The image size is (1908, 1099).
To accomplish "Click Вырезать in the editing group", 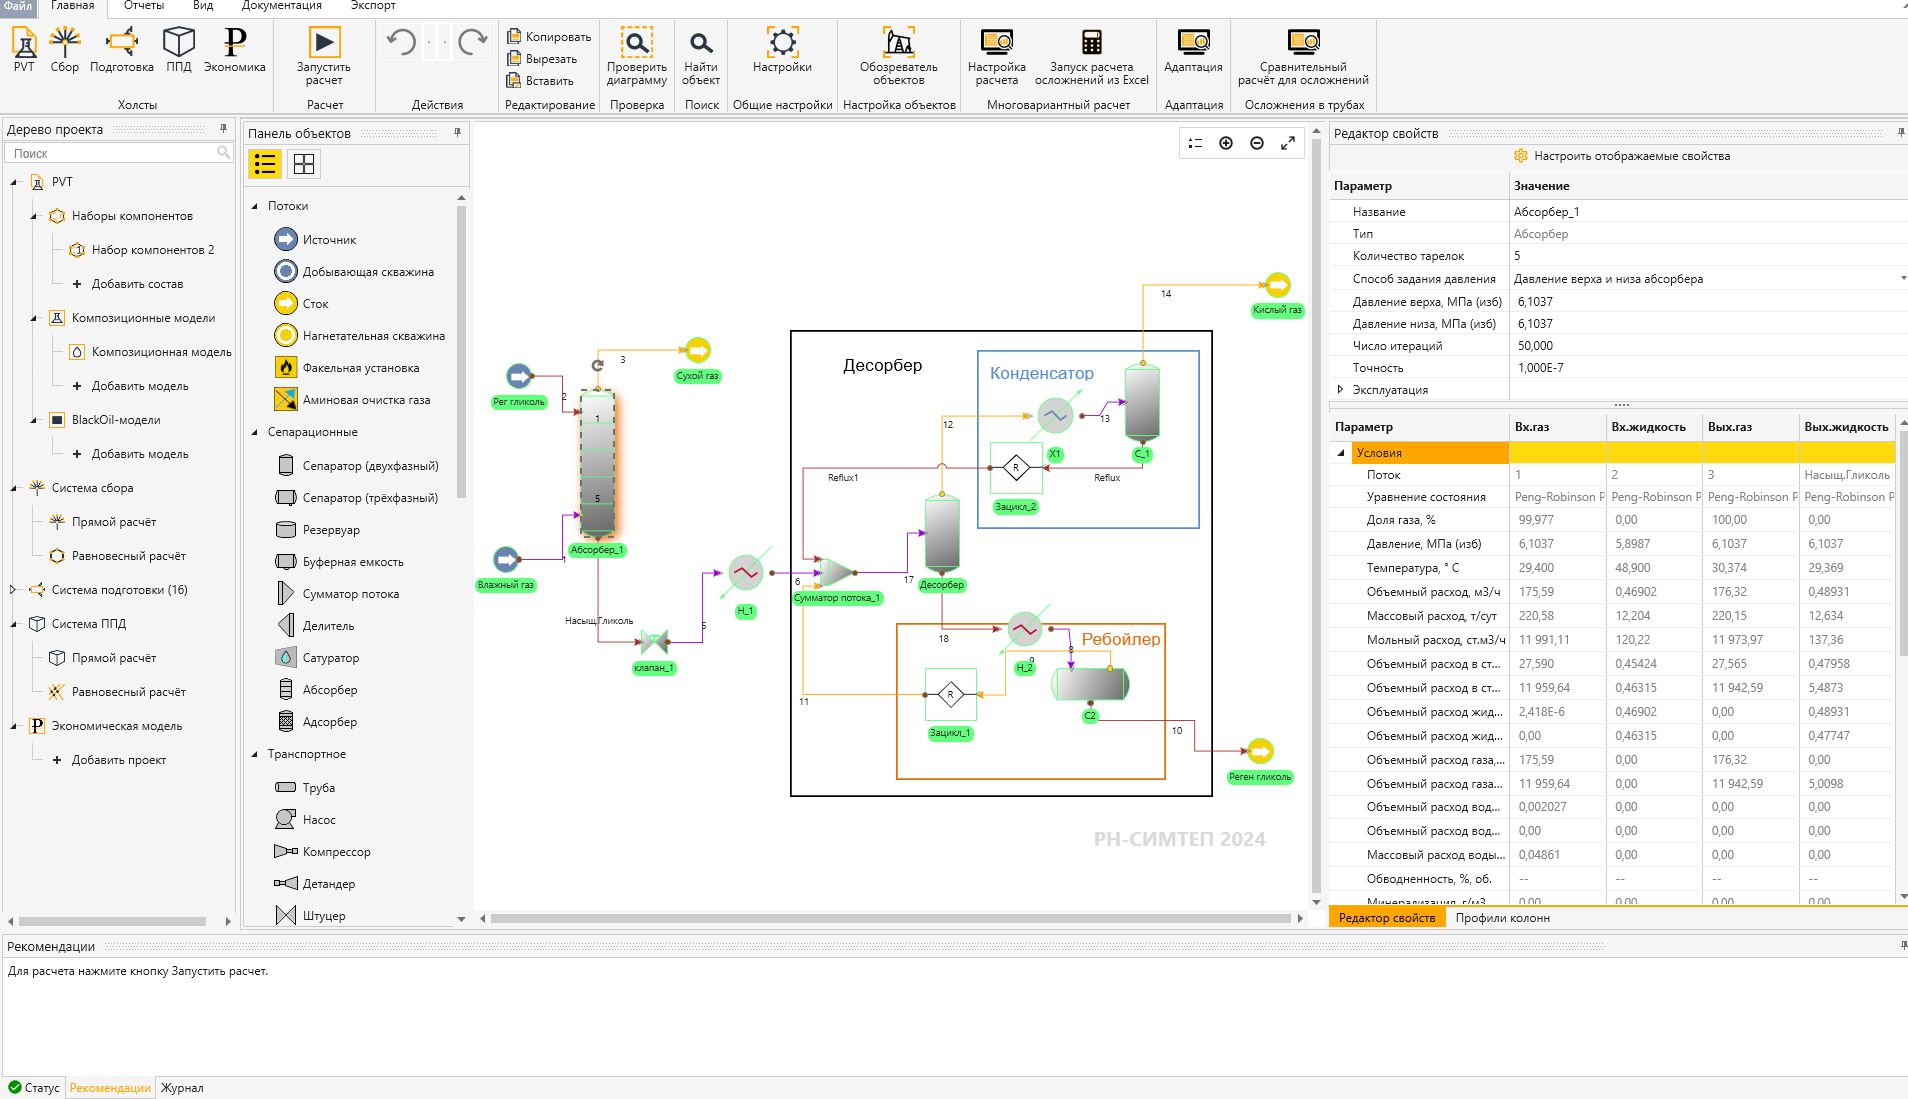I will [x=542, y=59].
